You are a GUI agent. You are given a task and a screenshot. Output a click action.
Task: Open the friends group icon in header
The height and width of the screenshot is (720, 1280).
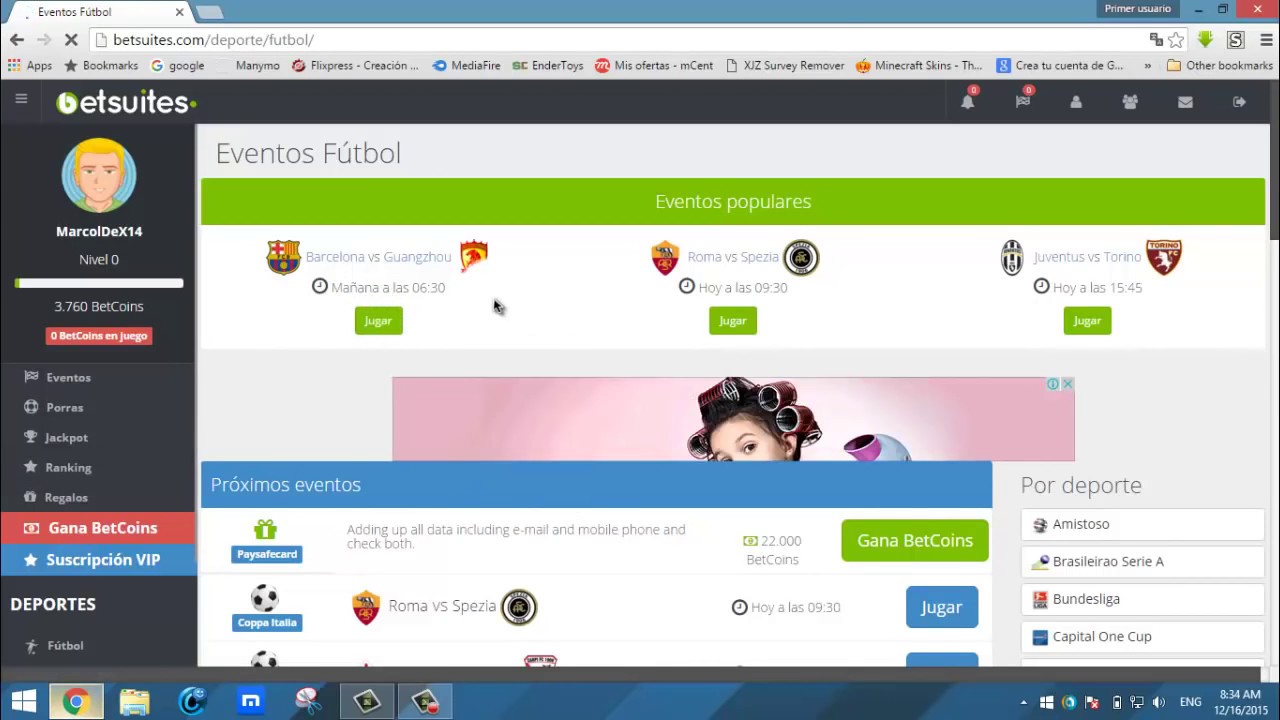tap(1130, 102)
